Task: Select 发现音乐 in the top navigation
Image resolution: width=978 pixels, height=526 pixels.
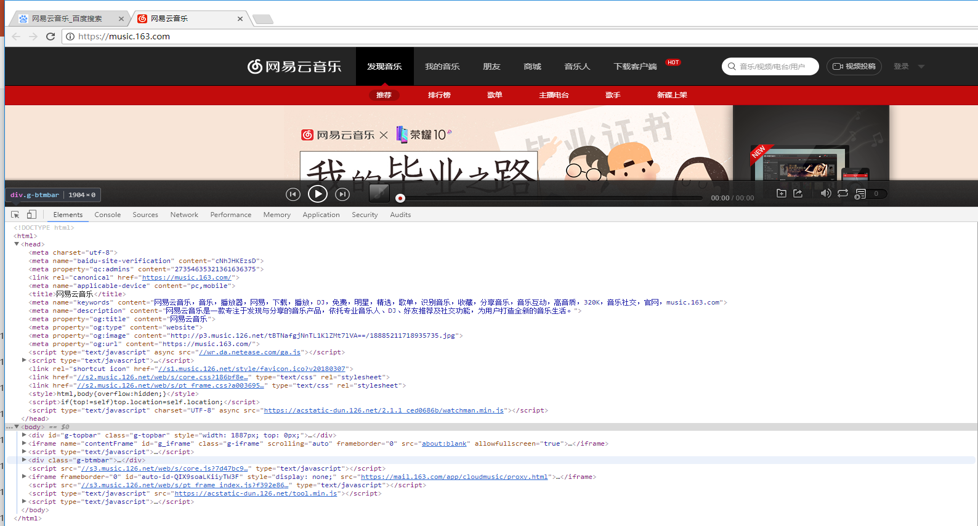Action: pyautogui.click(x=384, y=66)
